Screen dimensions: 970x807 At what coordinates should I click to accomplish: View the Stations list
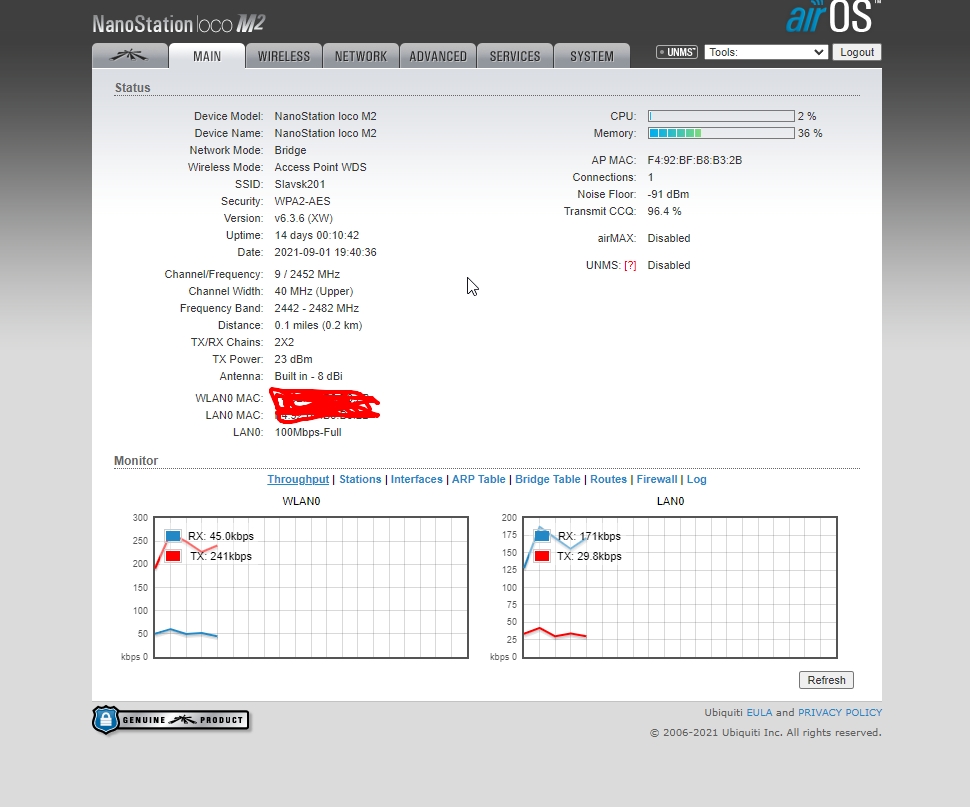click(360, 479)
